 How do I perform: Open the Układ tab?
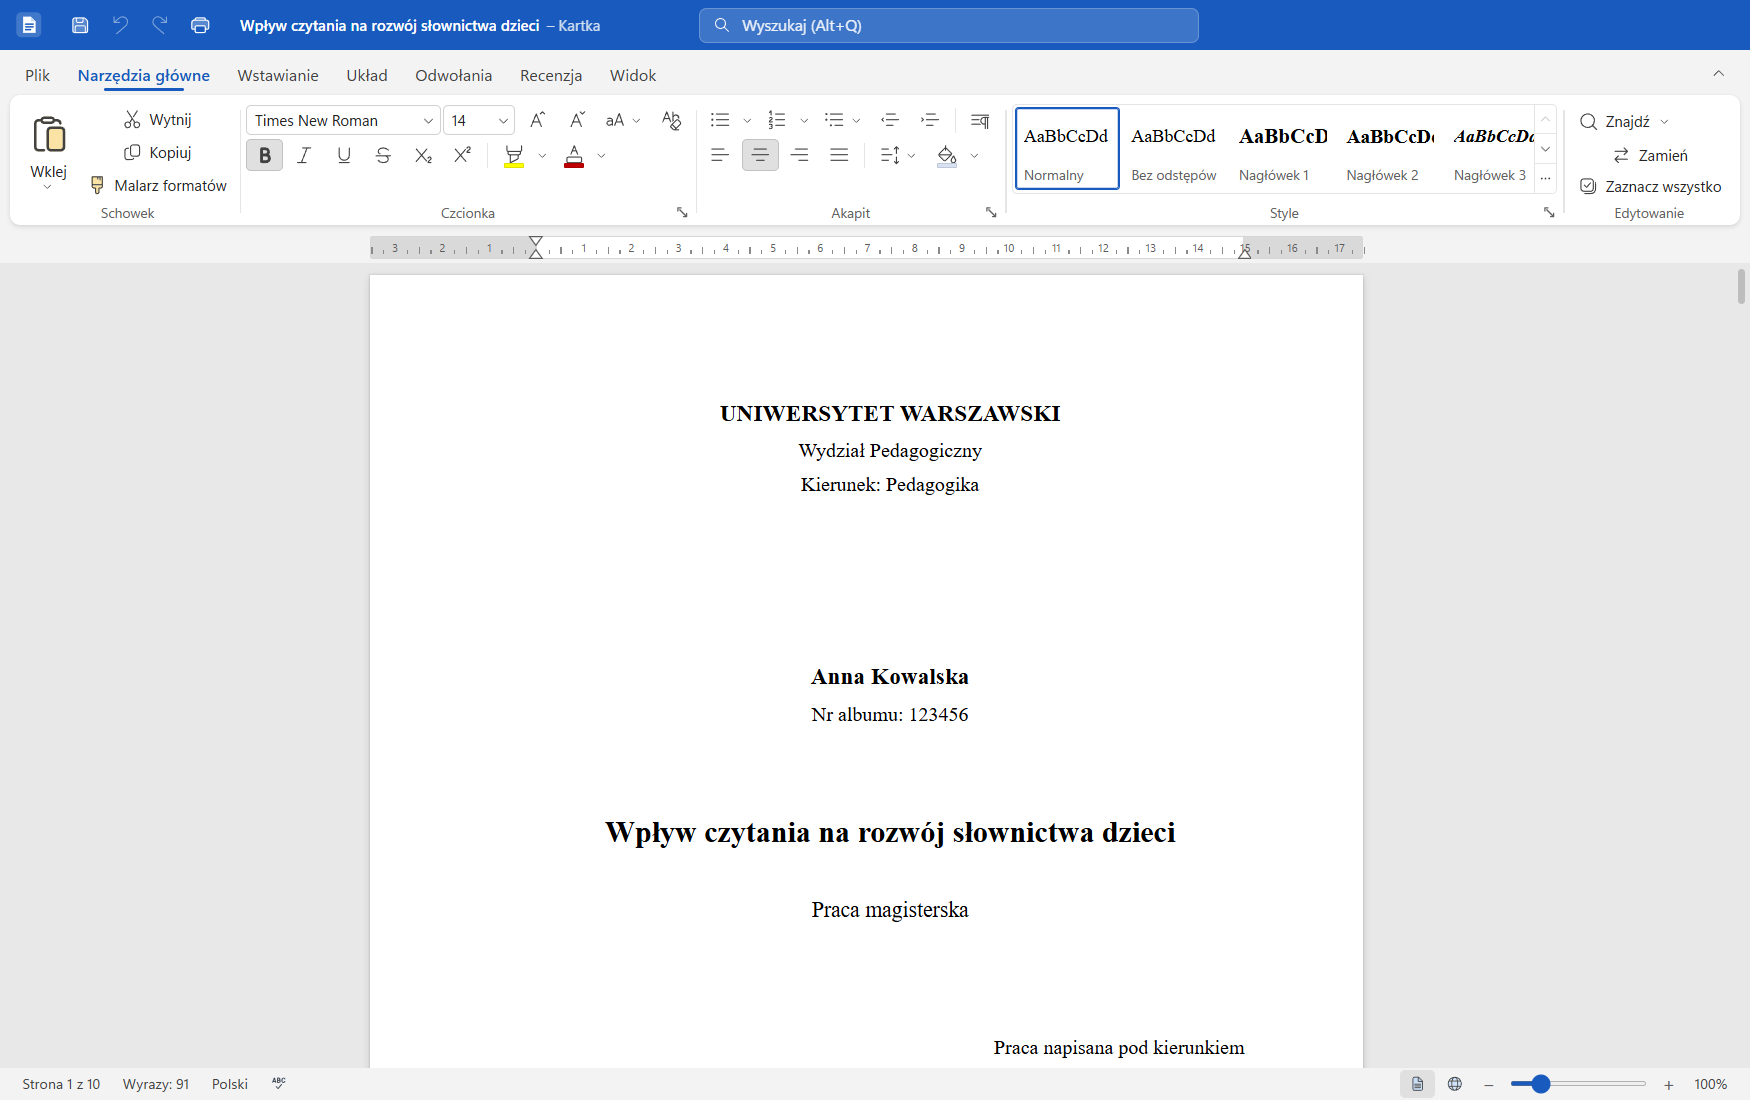[367, 75]
